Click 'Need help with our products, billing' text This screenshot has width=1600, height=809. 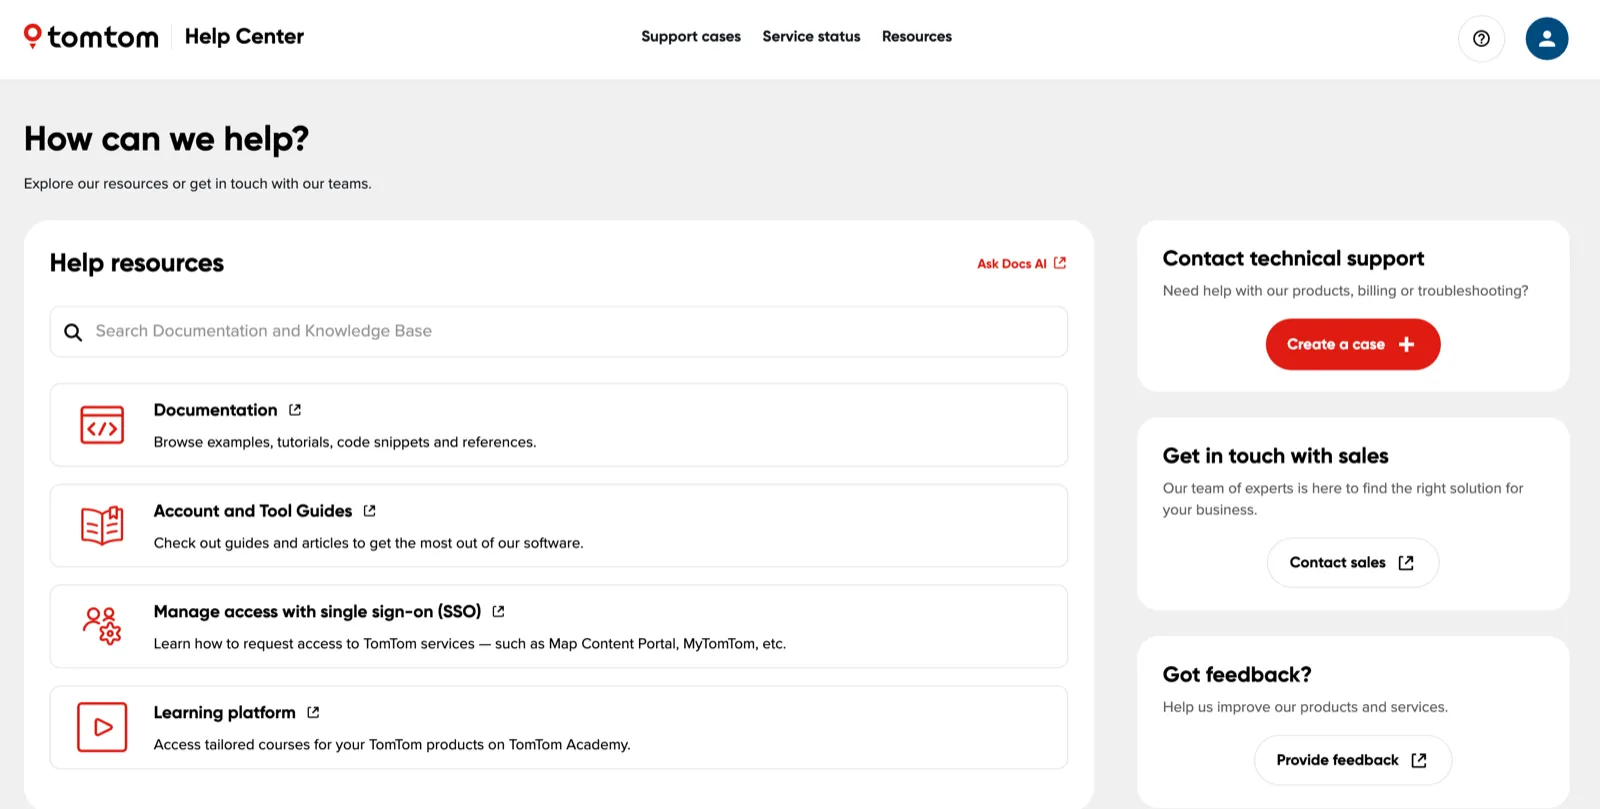pyautogui.click(x=1345, y=291)
